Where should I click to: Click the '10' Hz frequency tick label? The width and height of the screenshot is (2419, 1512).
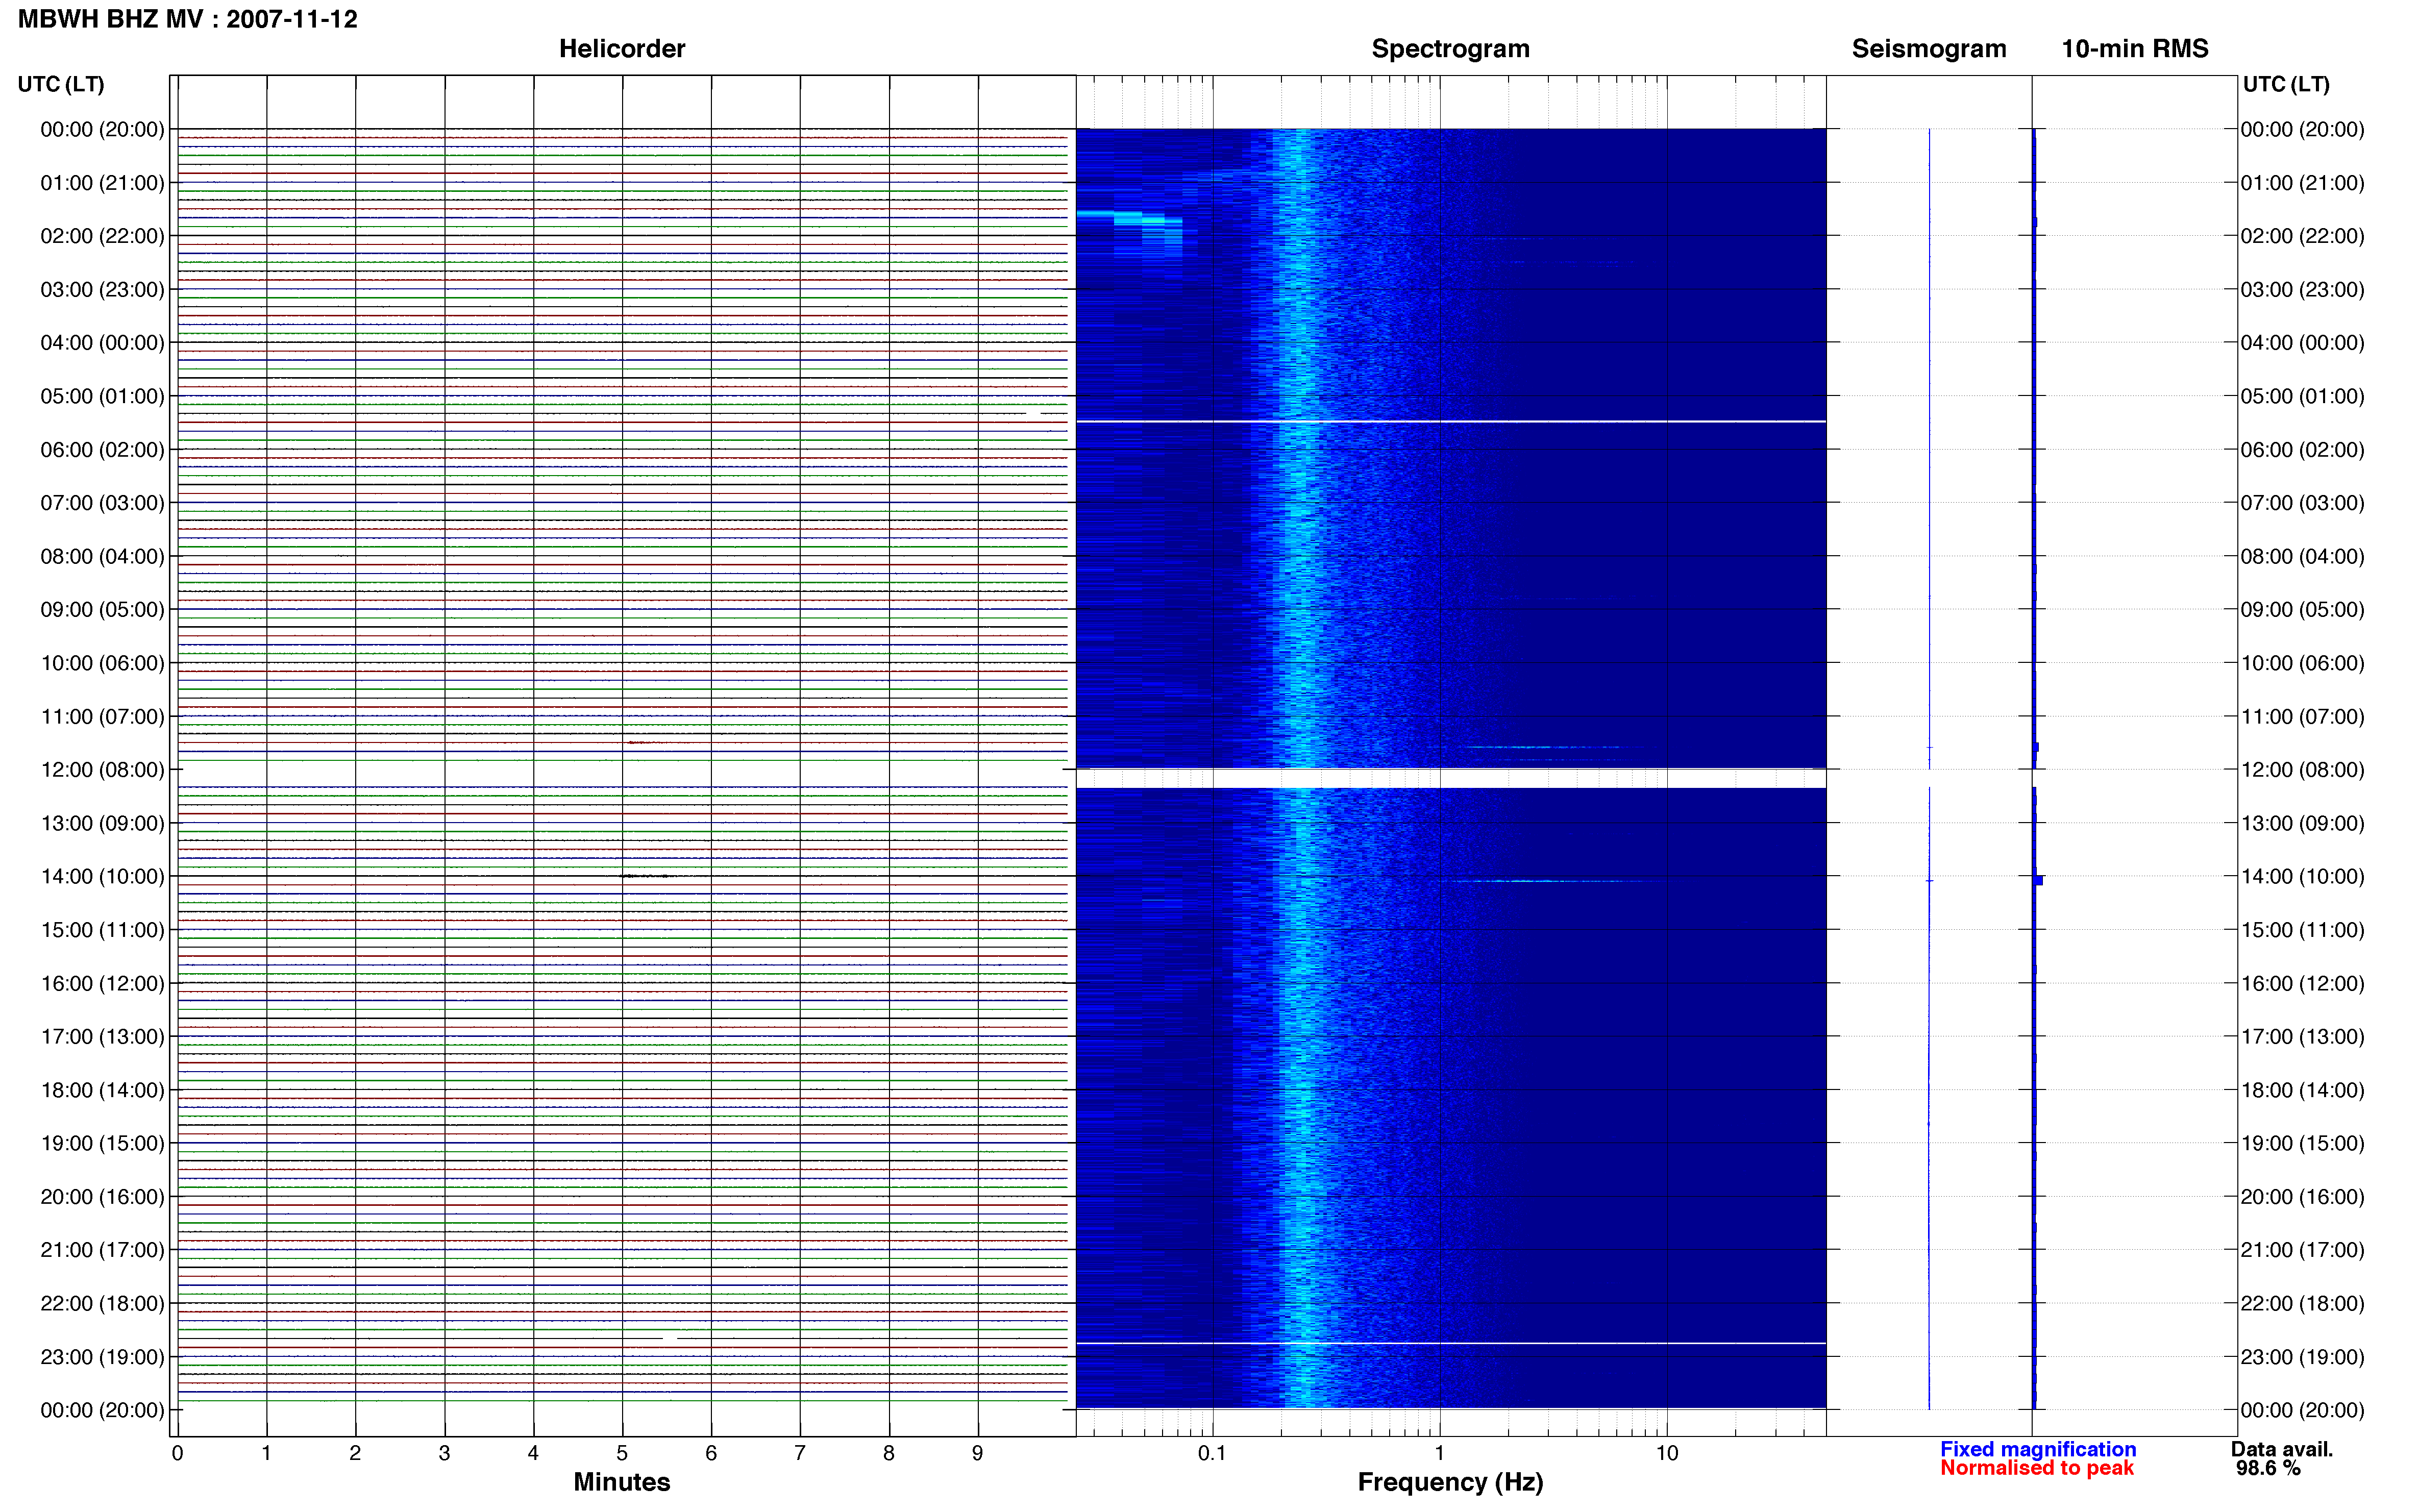click(x=1666, y=1453)
